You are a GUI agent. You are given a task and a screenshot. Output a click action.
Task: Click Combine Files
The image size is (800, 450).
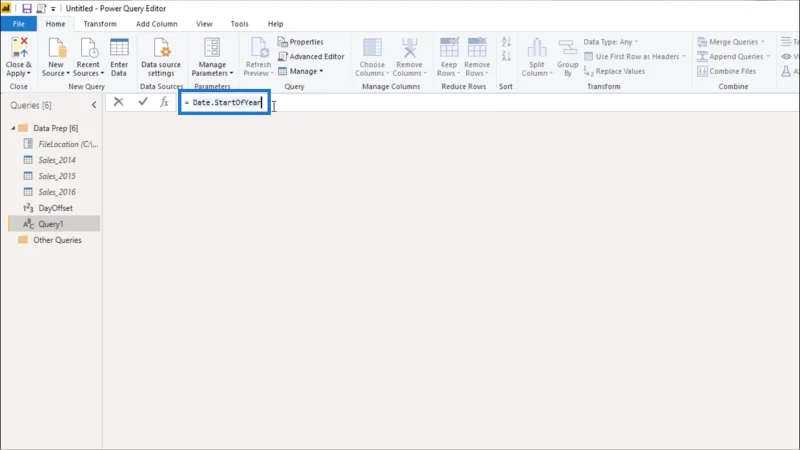pyautogui.click(x=727, y=71)
